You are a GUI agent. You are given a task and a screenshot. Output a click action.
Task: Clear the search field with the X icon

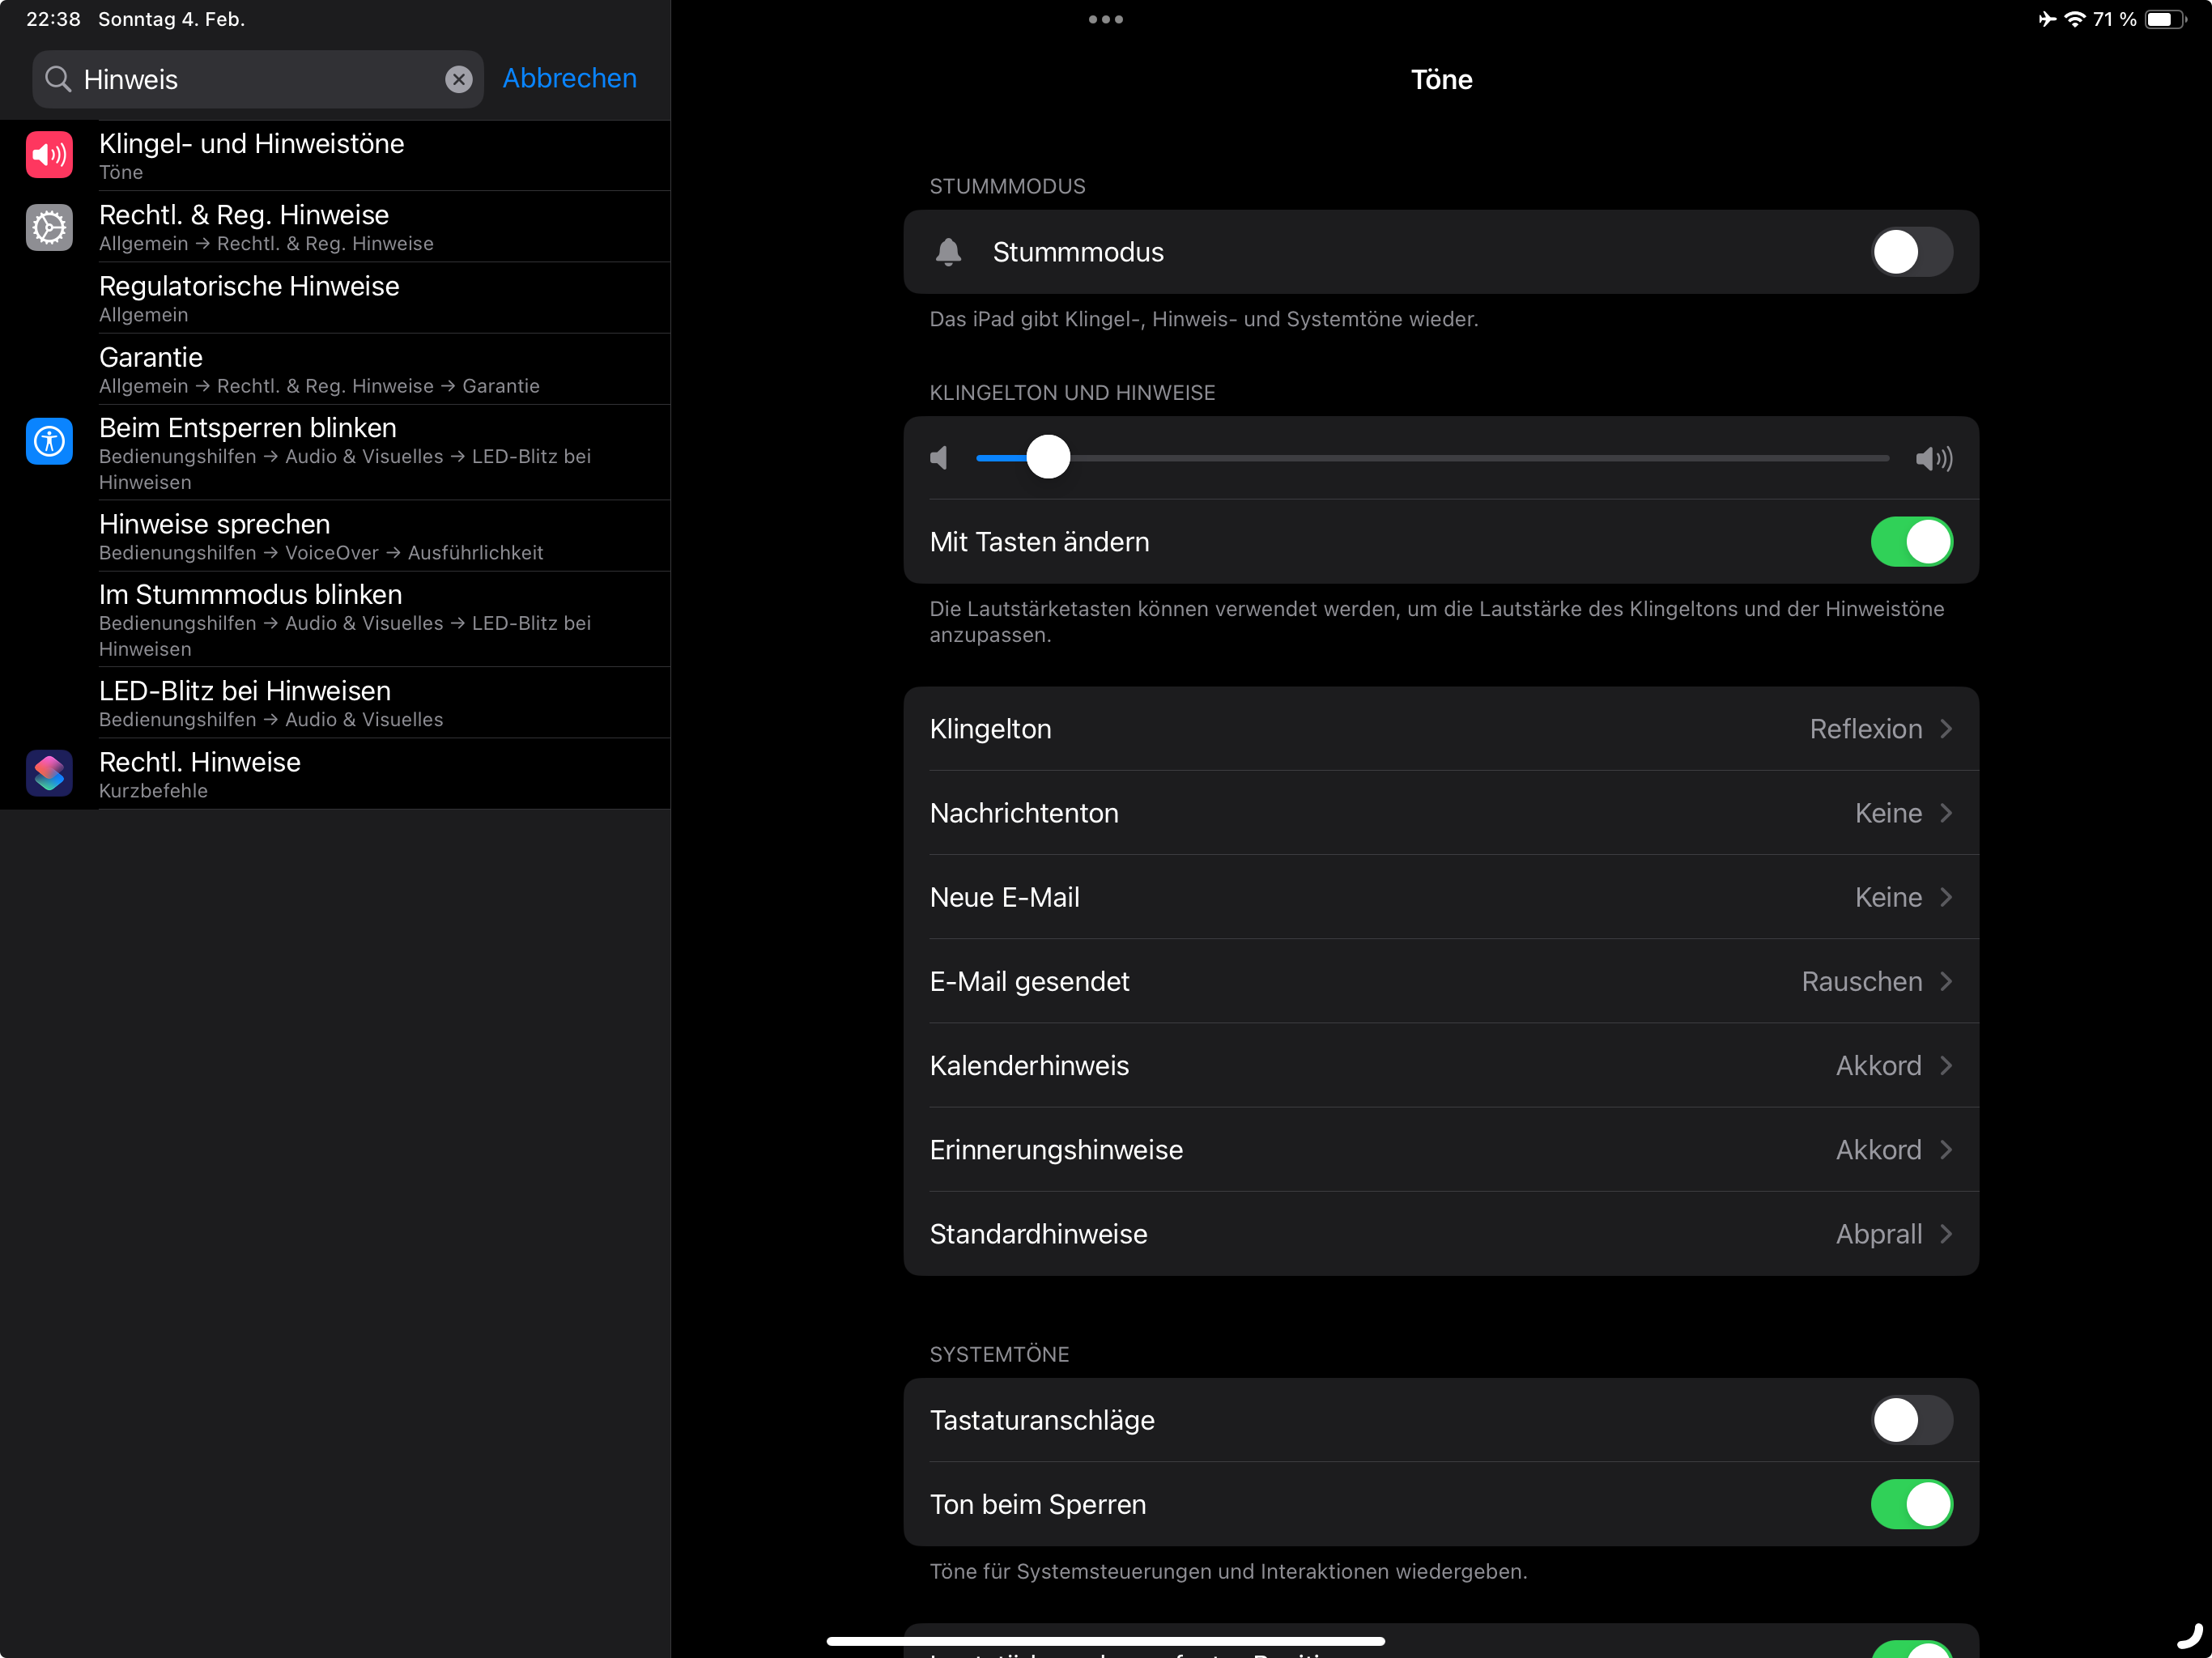tap(458, 80)
